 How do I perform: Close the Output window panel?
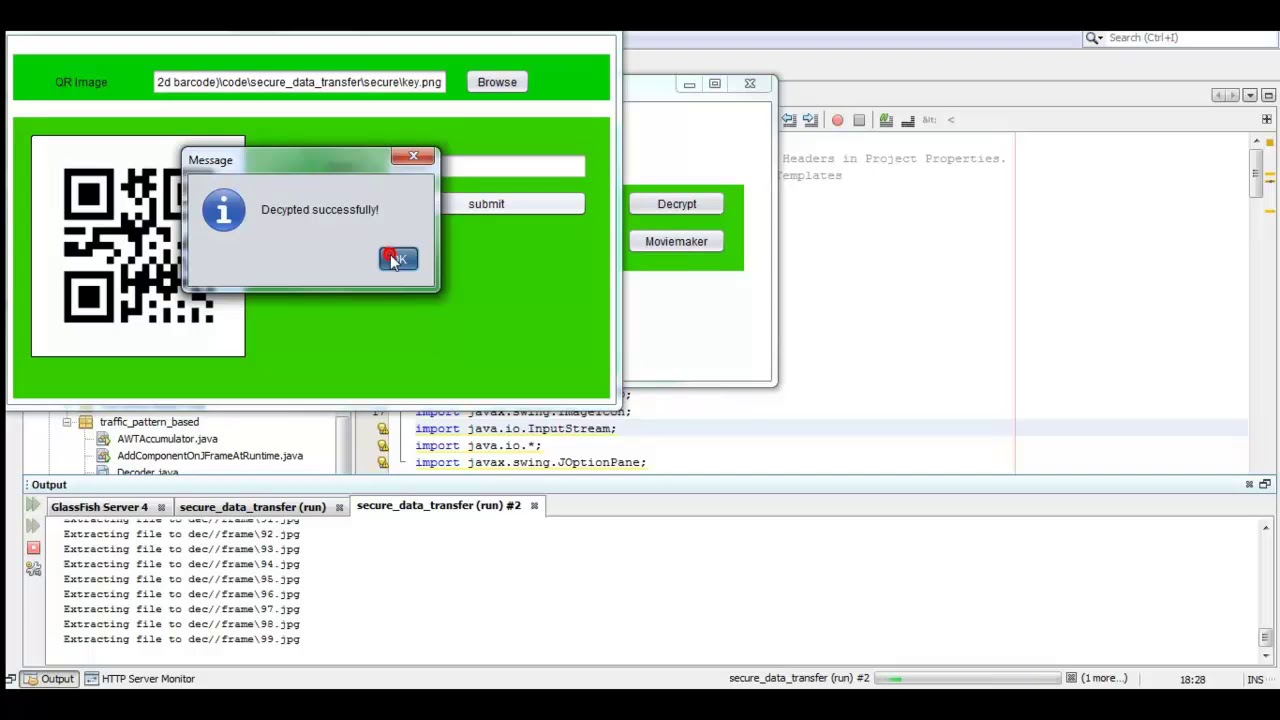click(x=1249, y=485)
